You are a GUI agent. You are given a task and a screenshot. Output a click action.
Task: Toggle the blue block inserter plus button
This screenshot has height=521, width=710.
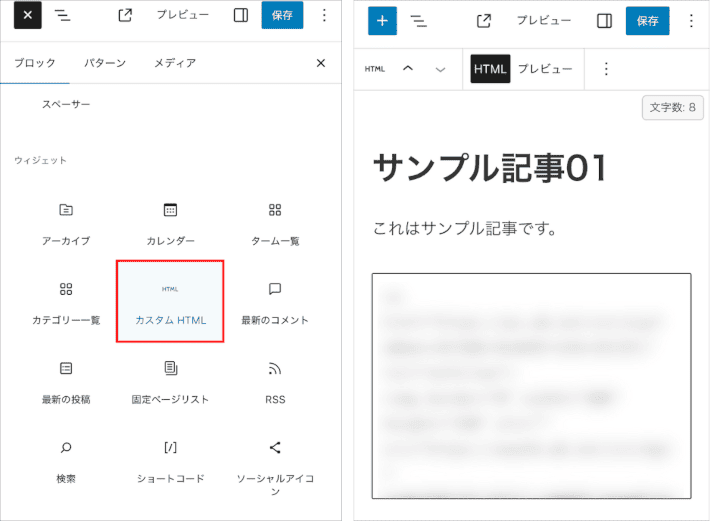[381, 20]
